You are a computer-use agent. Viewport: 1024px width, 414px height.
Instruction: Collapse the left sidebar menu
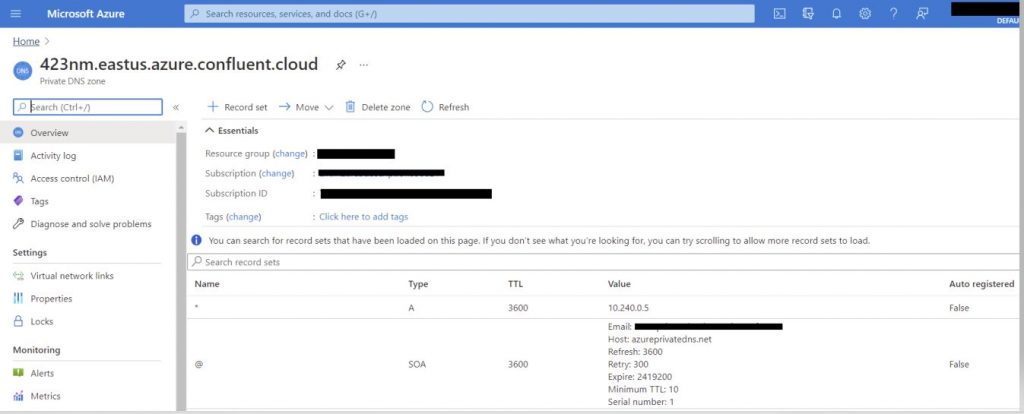tap(176, 107)
